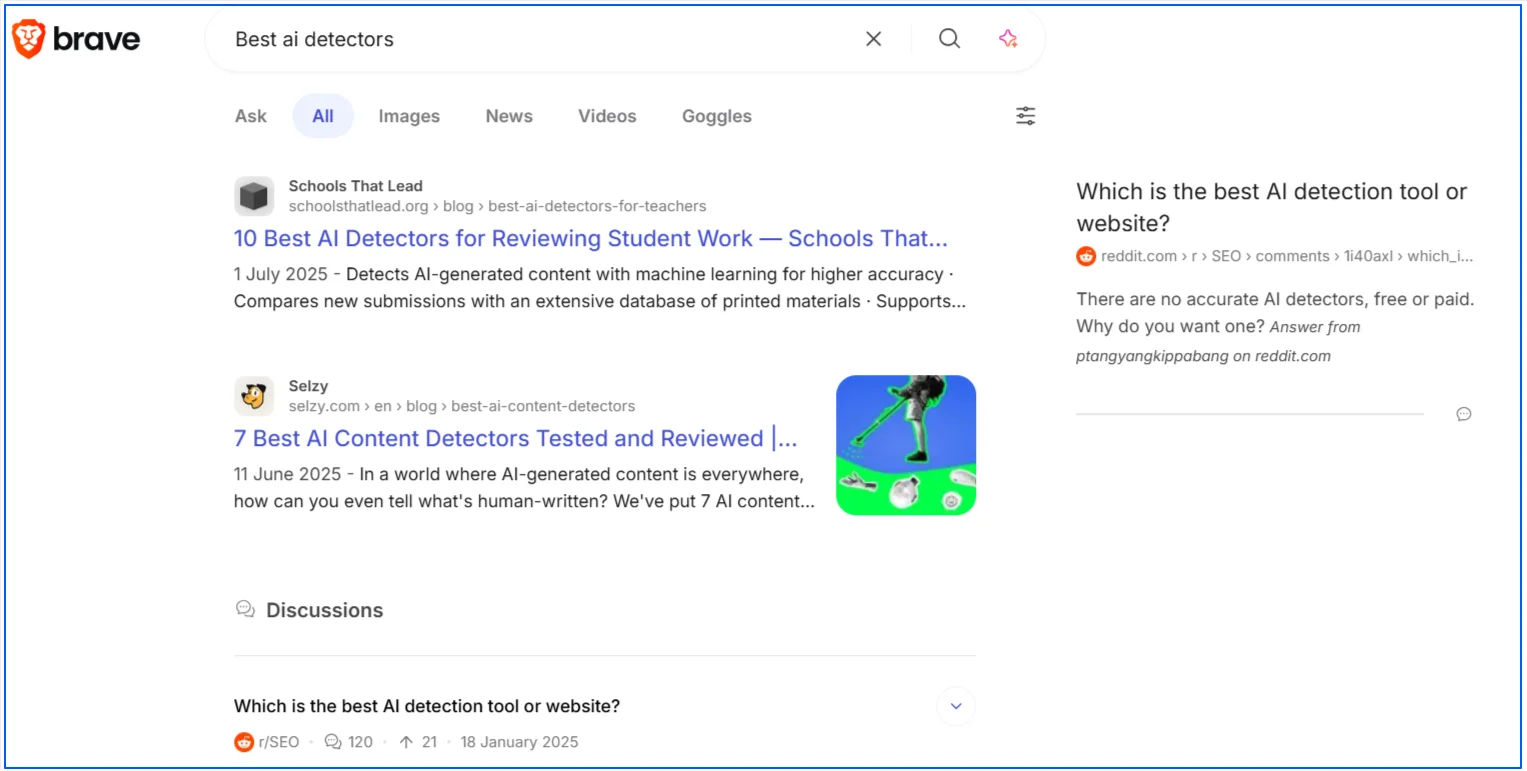This screenshot has width=1527, height=771.
Task: Switch to the Images tab
Action: point(409,116)
